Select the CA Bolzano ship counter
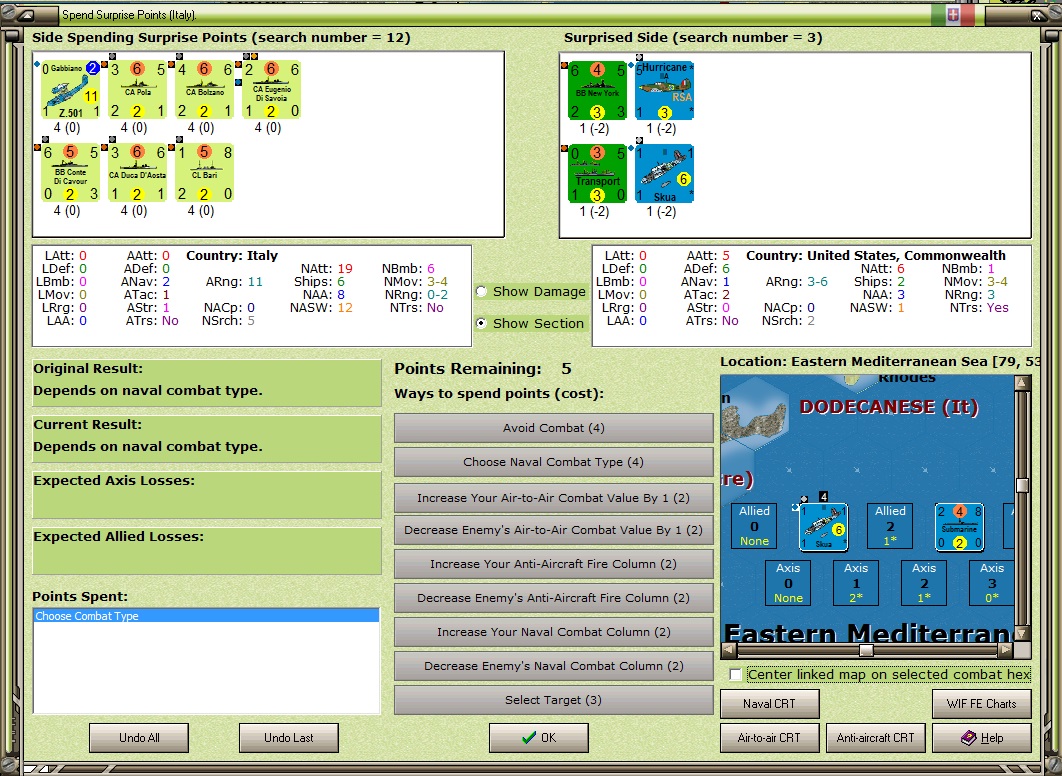The image size is (1062, 776). tap(205, 90)
